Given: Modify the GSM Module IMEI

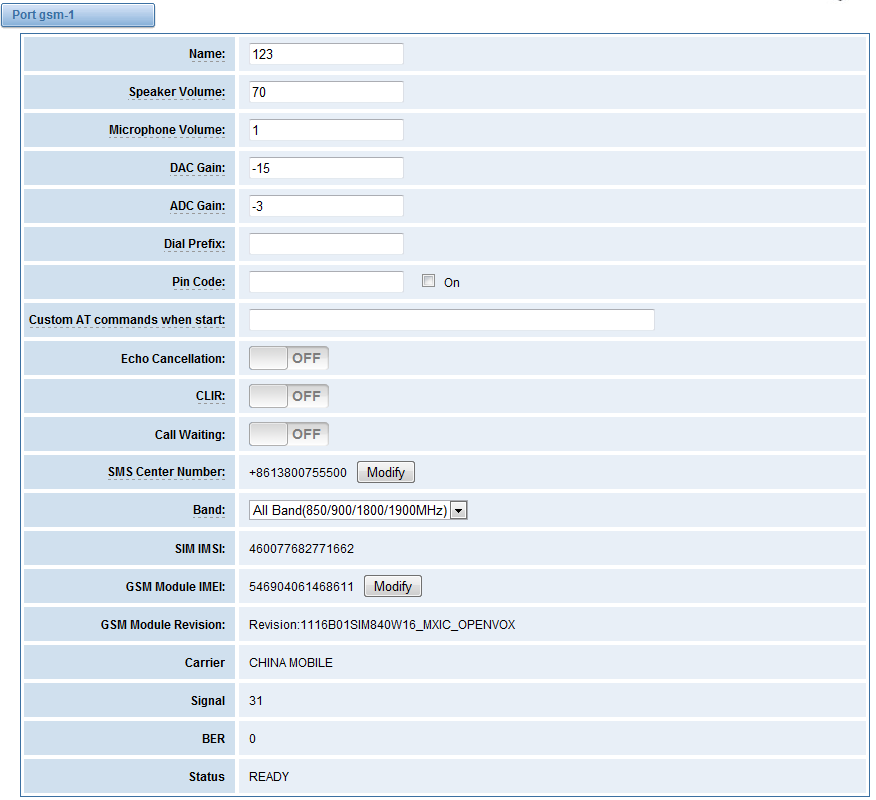Looking at the screenshot, I should [x=393, y=587].
